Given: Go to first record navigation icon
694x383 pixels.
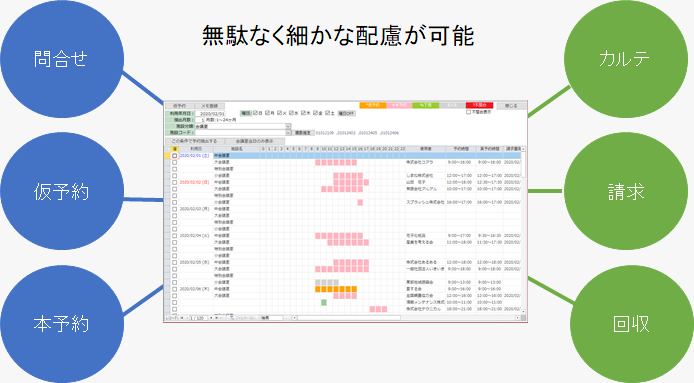Looking at the screenshot, I should (182, 318).
